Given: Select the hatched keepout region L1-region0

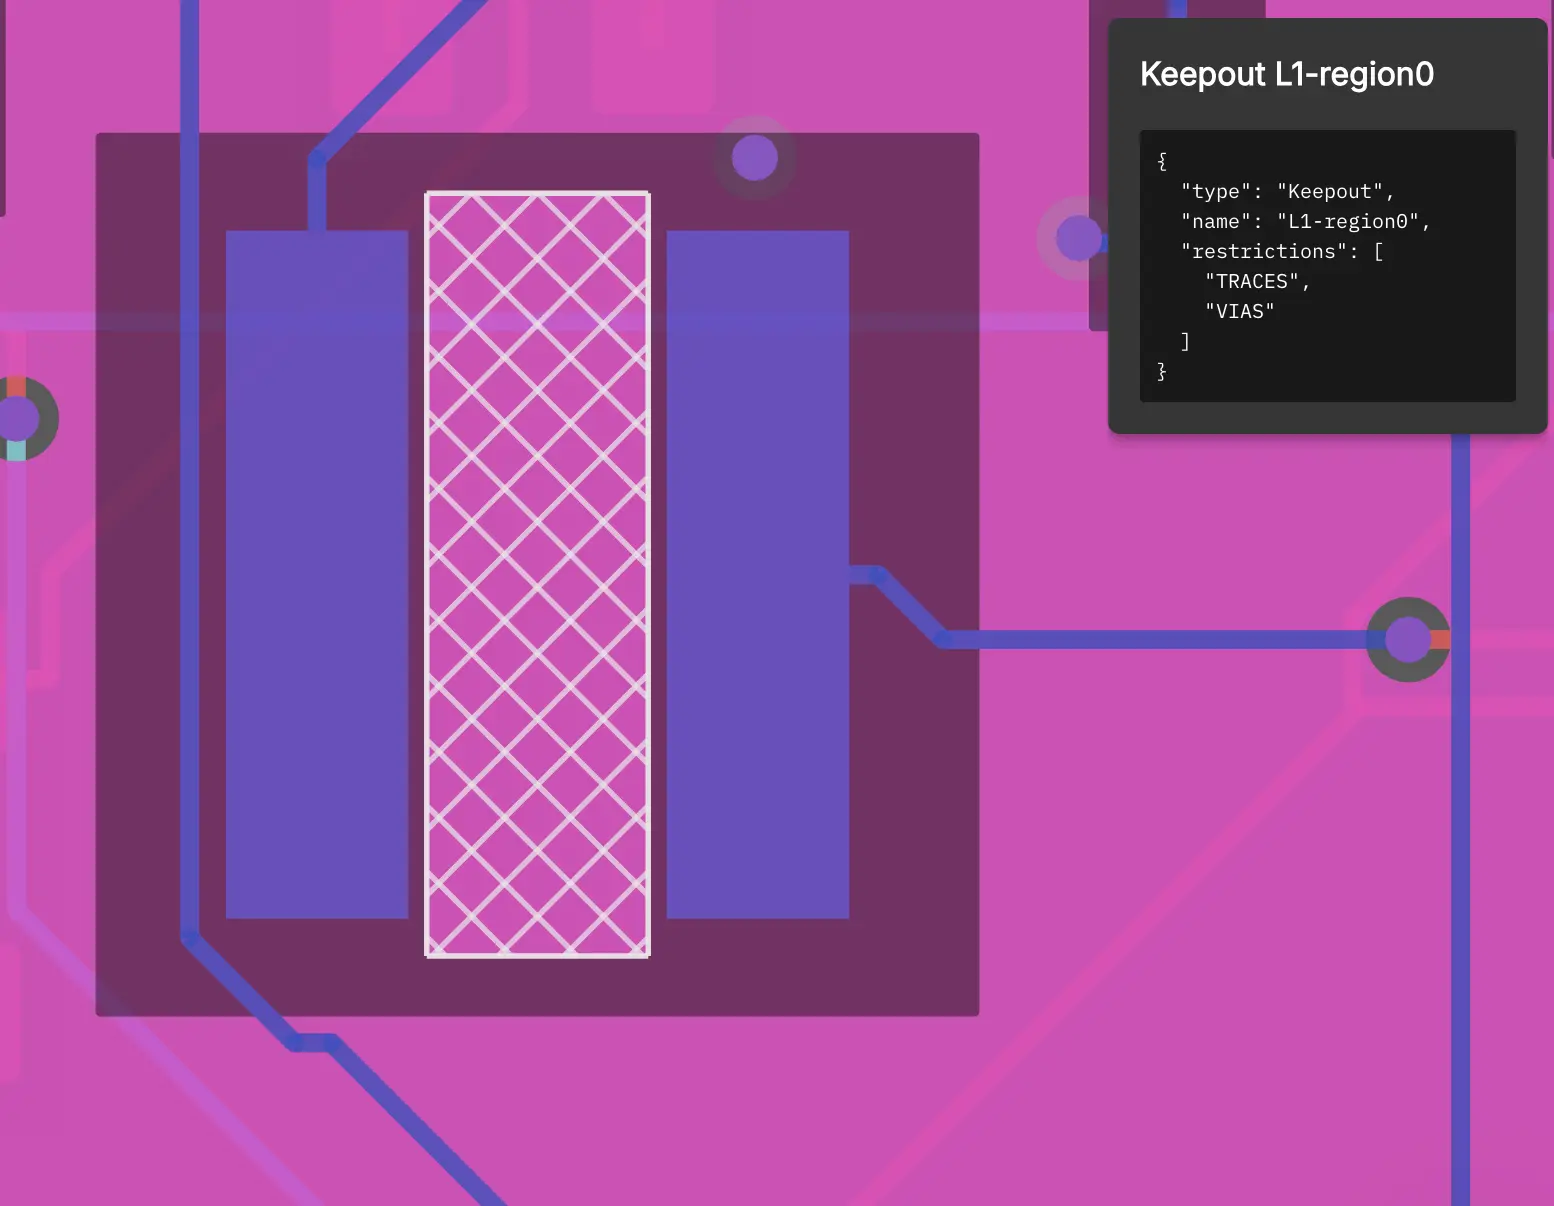Looking at the screenshot, I should click(x=538, y=575).
